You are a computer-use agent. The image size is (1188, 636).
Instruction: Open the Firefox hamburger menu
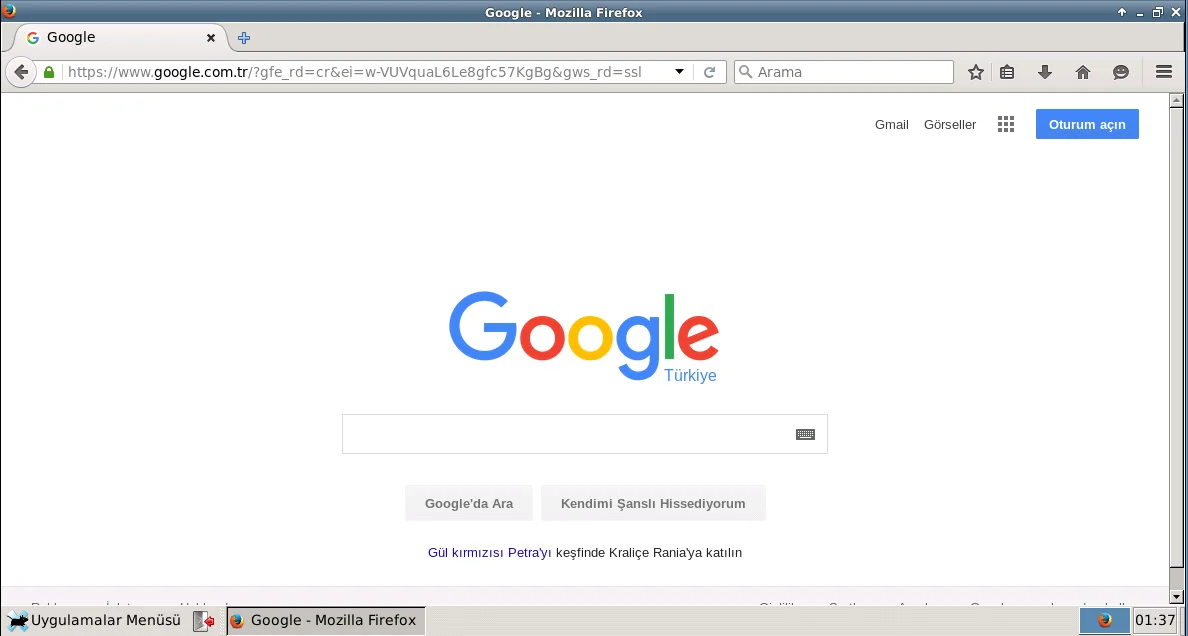(x=1163, y=72)
